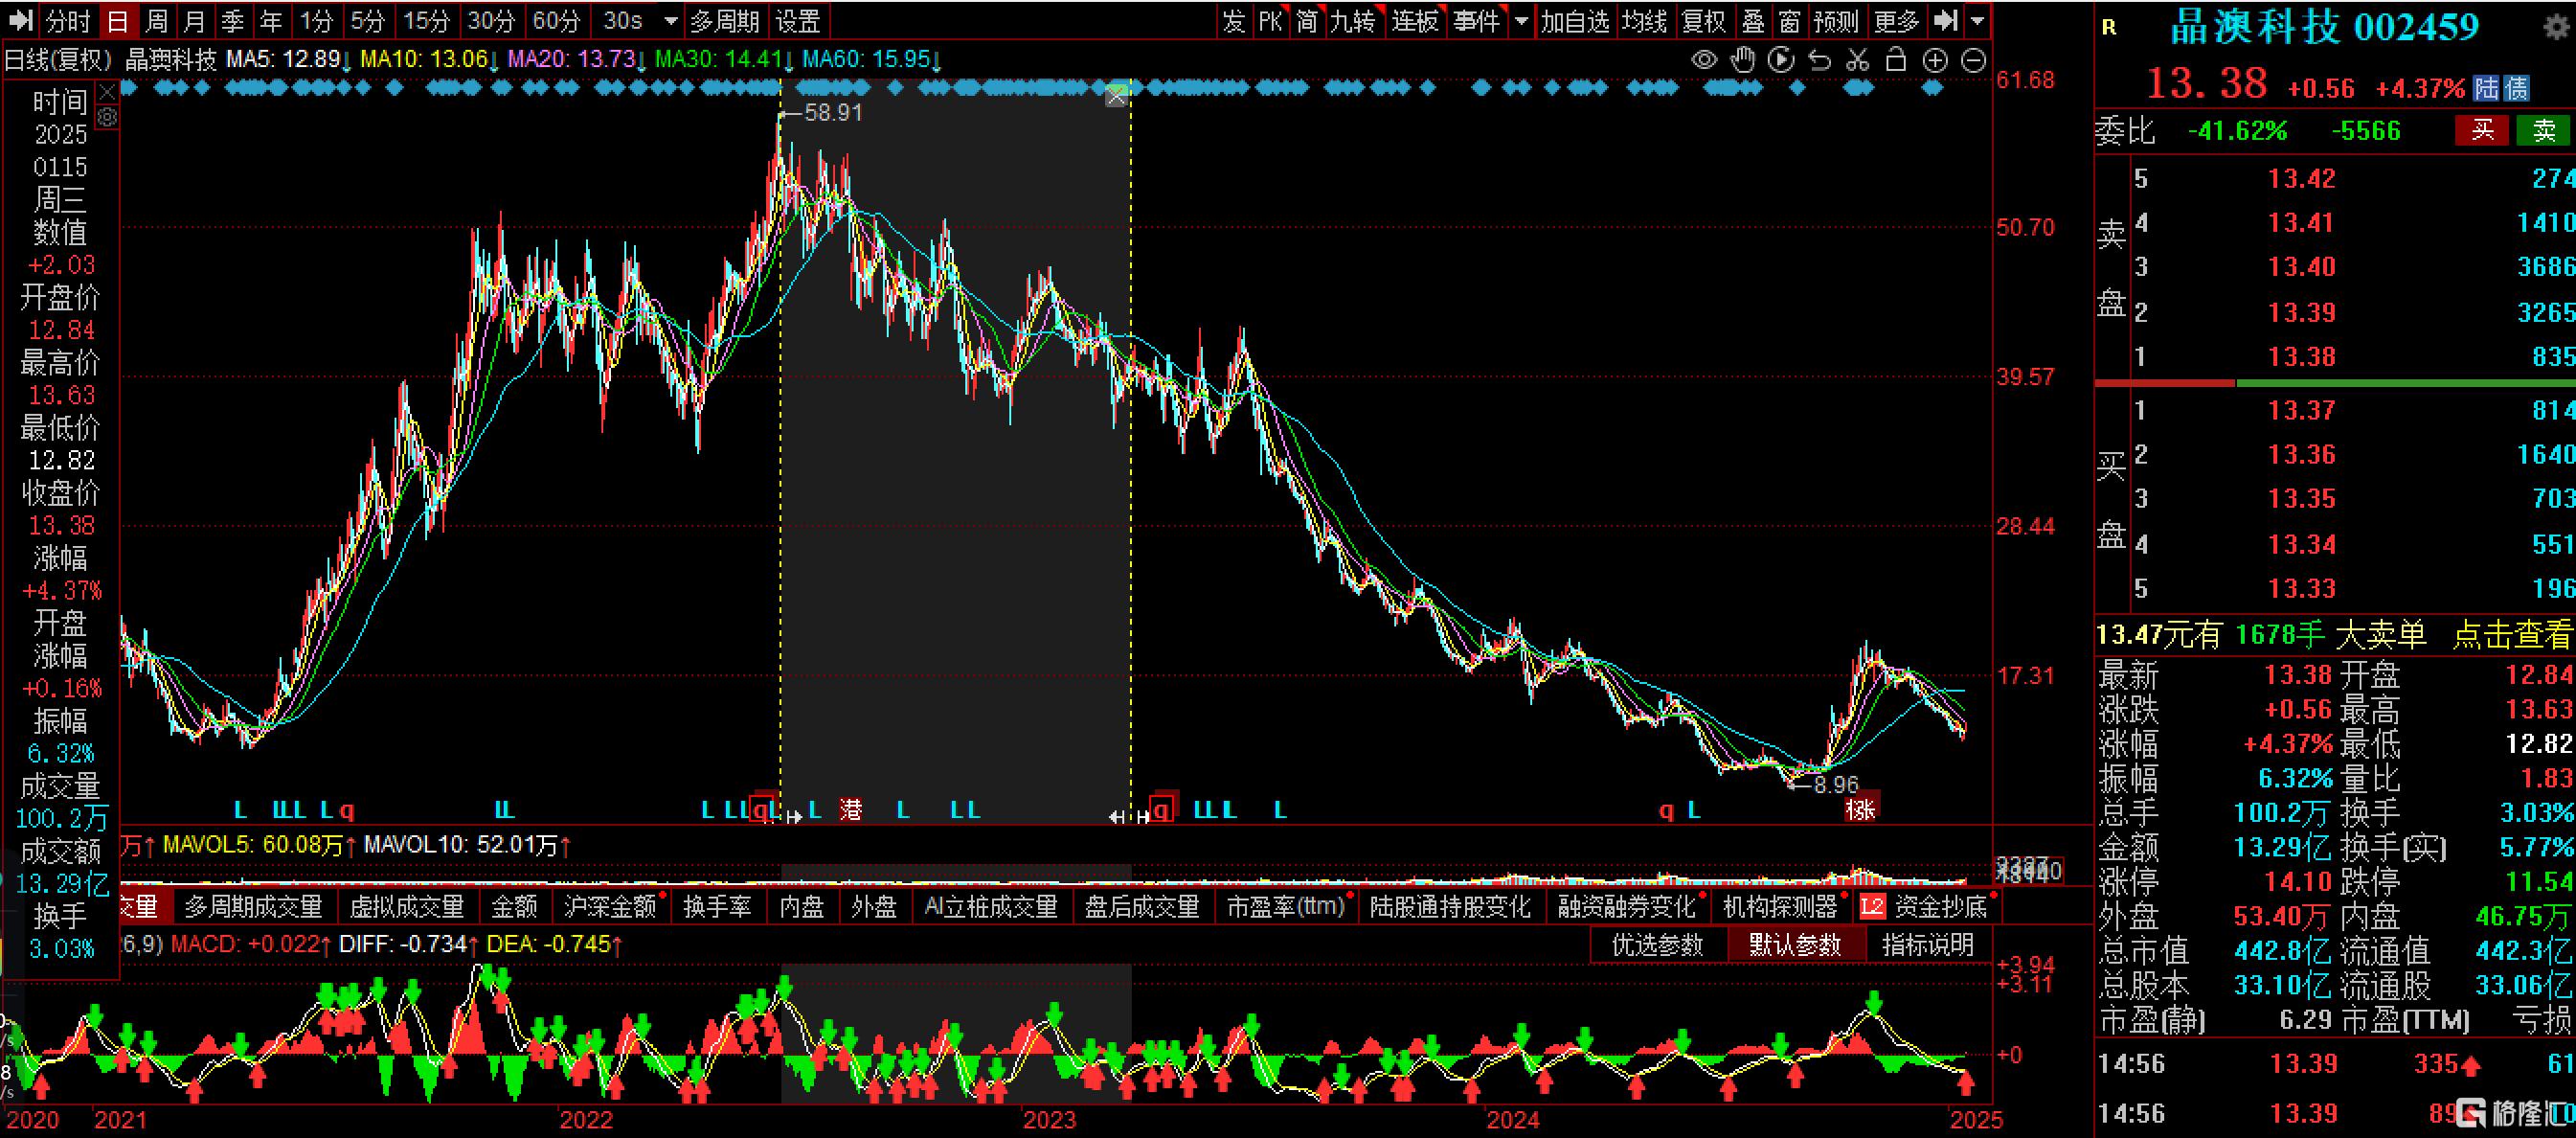Open the dropdown at the far right of toolbar
The width and height of the screenshot is (2576, 1138).
click(x=1977, y=21)
